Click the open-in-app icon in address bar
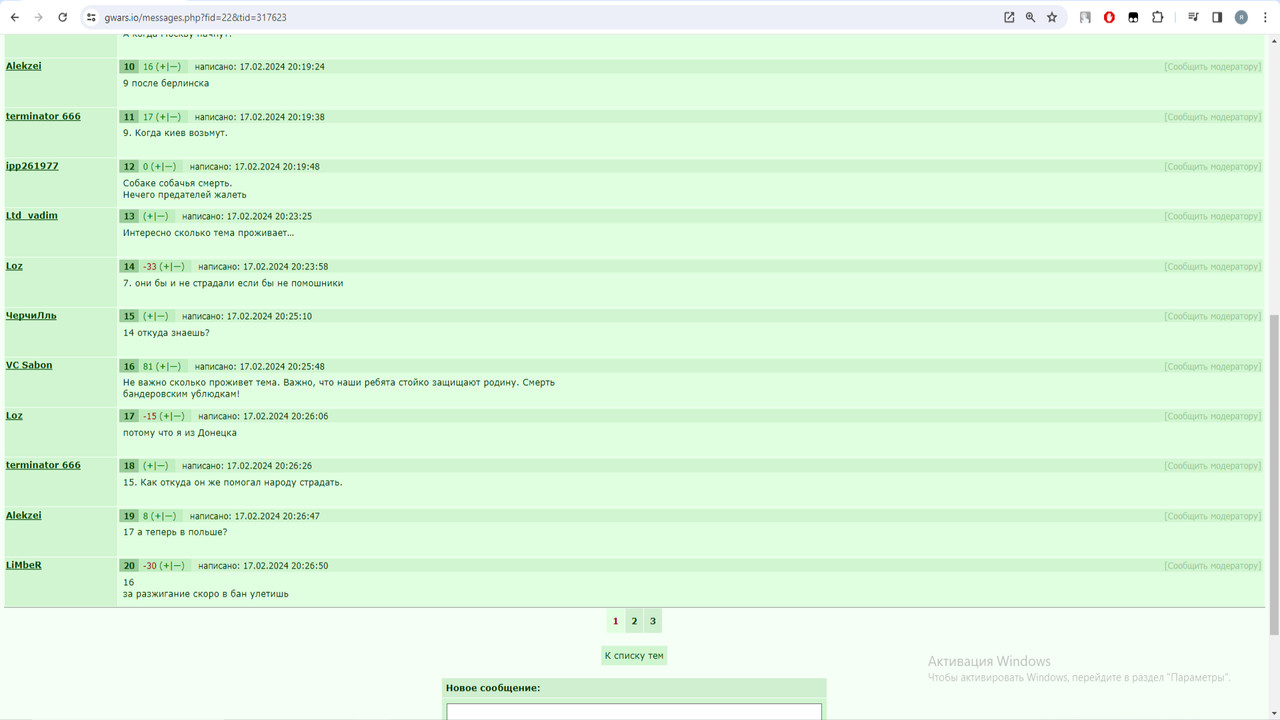This screenshot has width=1280, height=720. click(x=1009, y=17)
